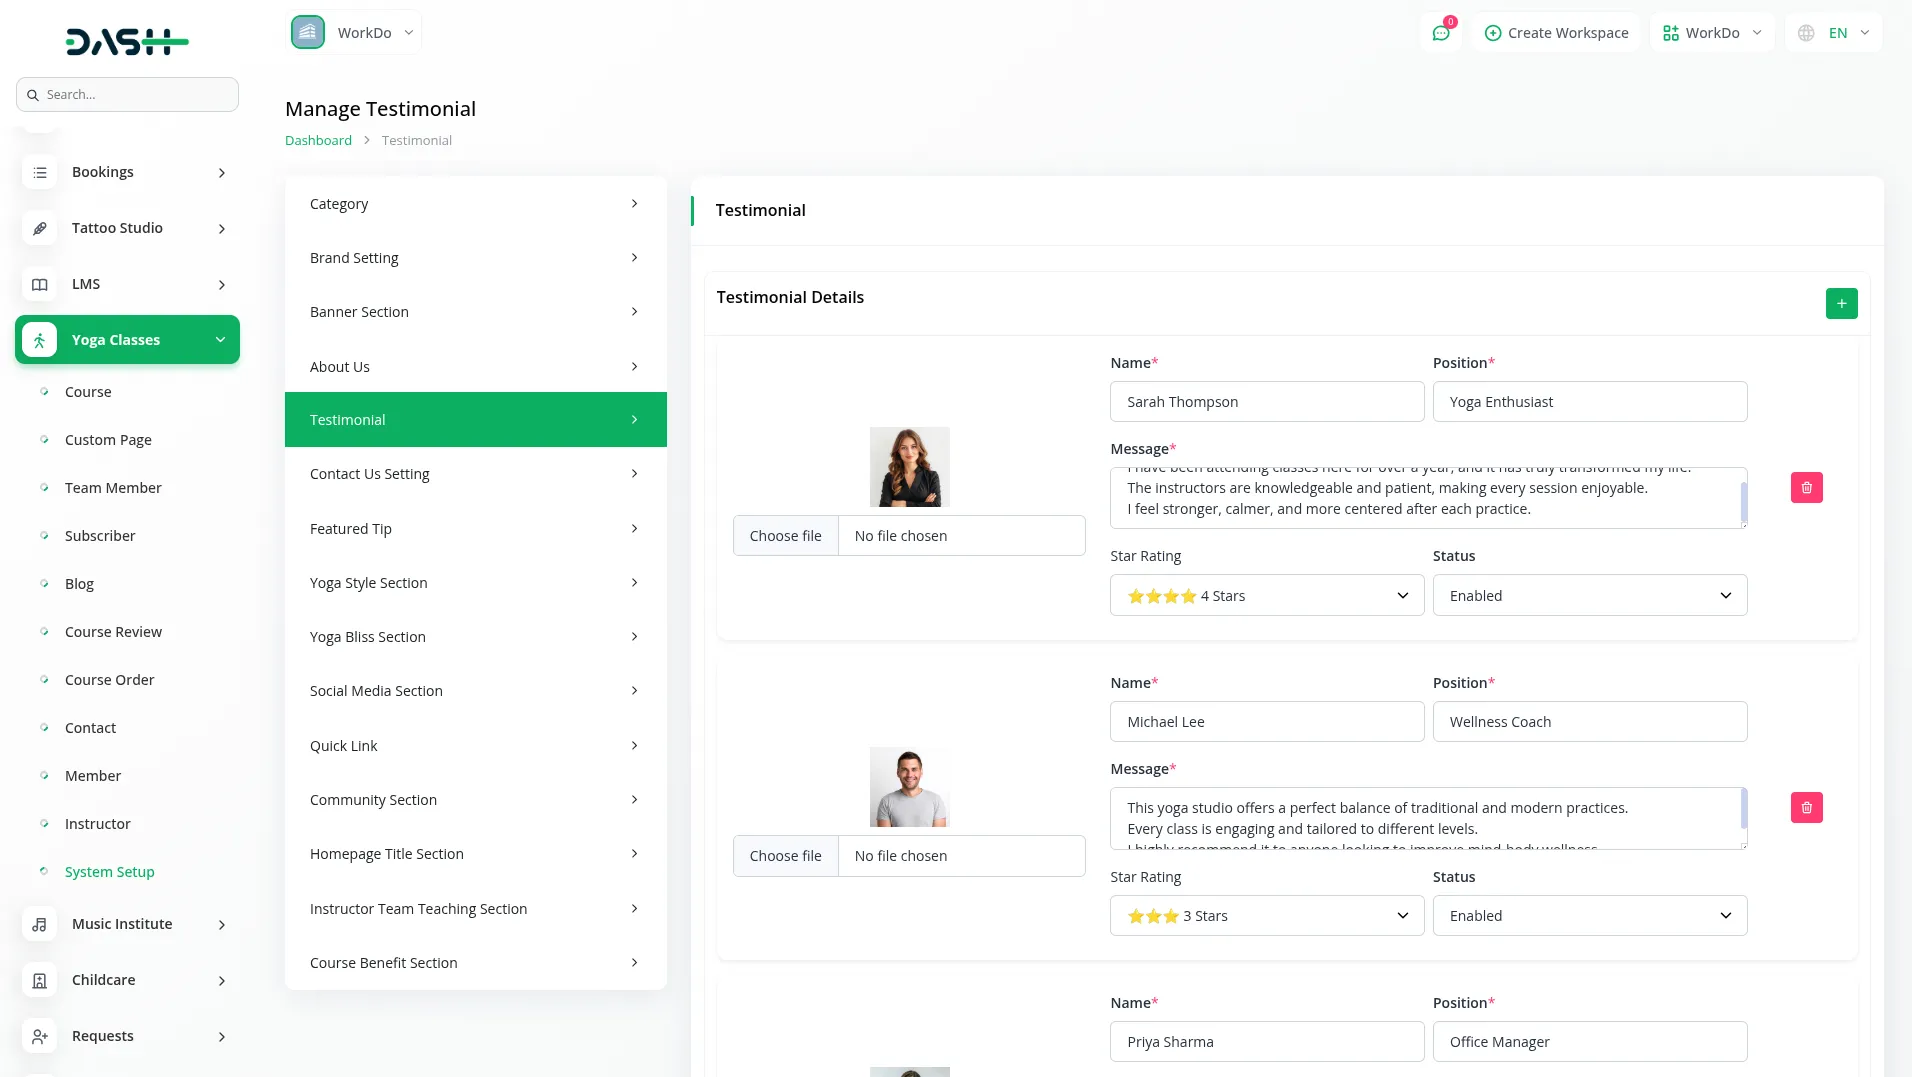Open Status dropdown for Michael Lee

1589,916
